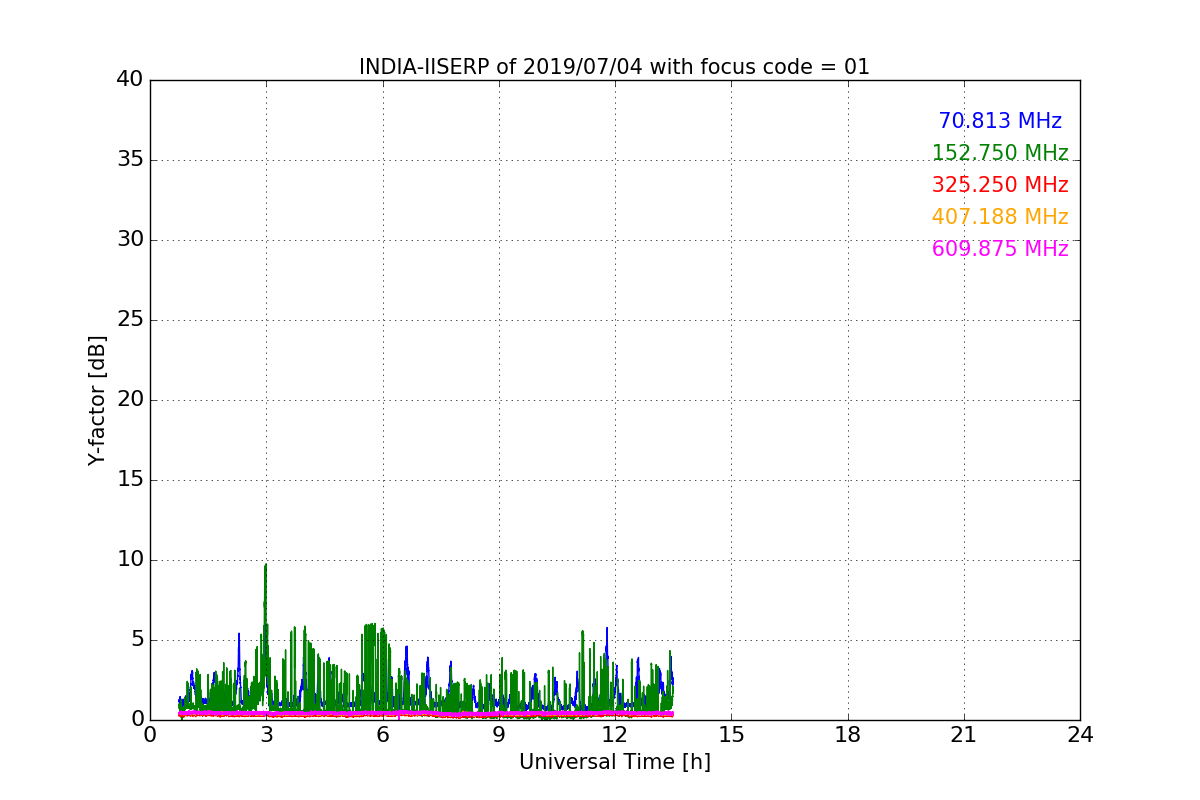Image resolution: width=1200 pixels, height=800 pixels.
Task: Click the y-axis tick label 20
Action: 130,400
